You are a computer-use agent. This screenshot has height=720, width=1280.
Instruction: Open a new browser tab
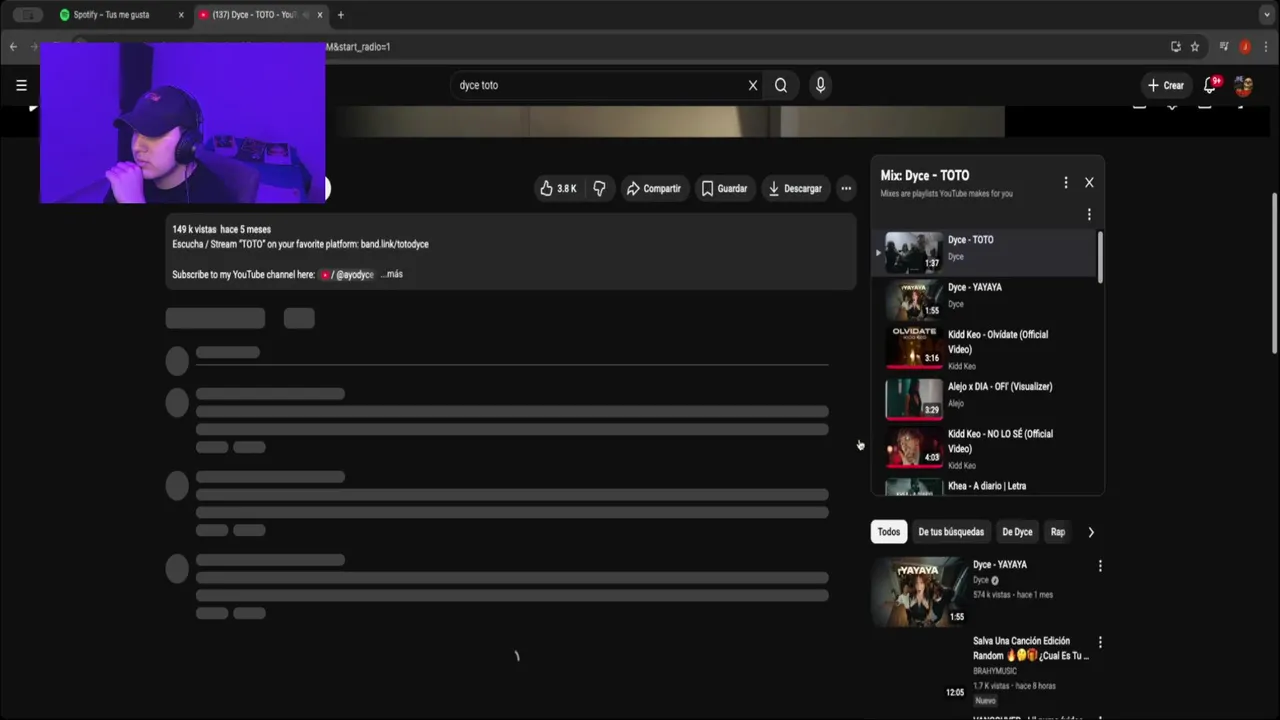[x=341, y=15]
